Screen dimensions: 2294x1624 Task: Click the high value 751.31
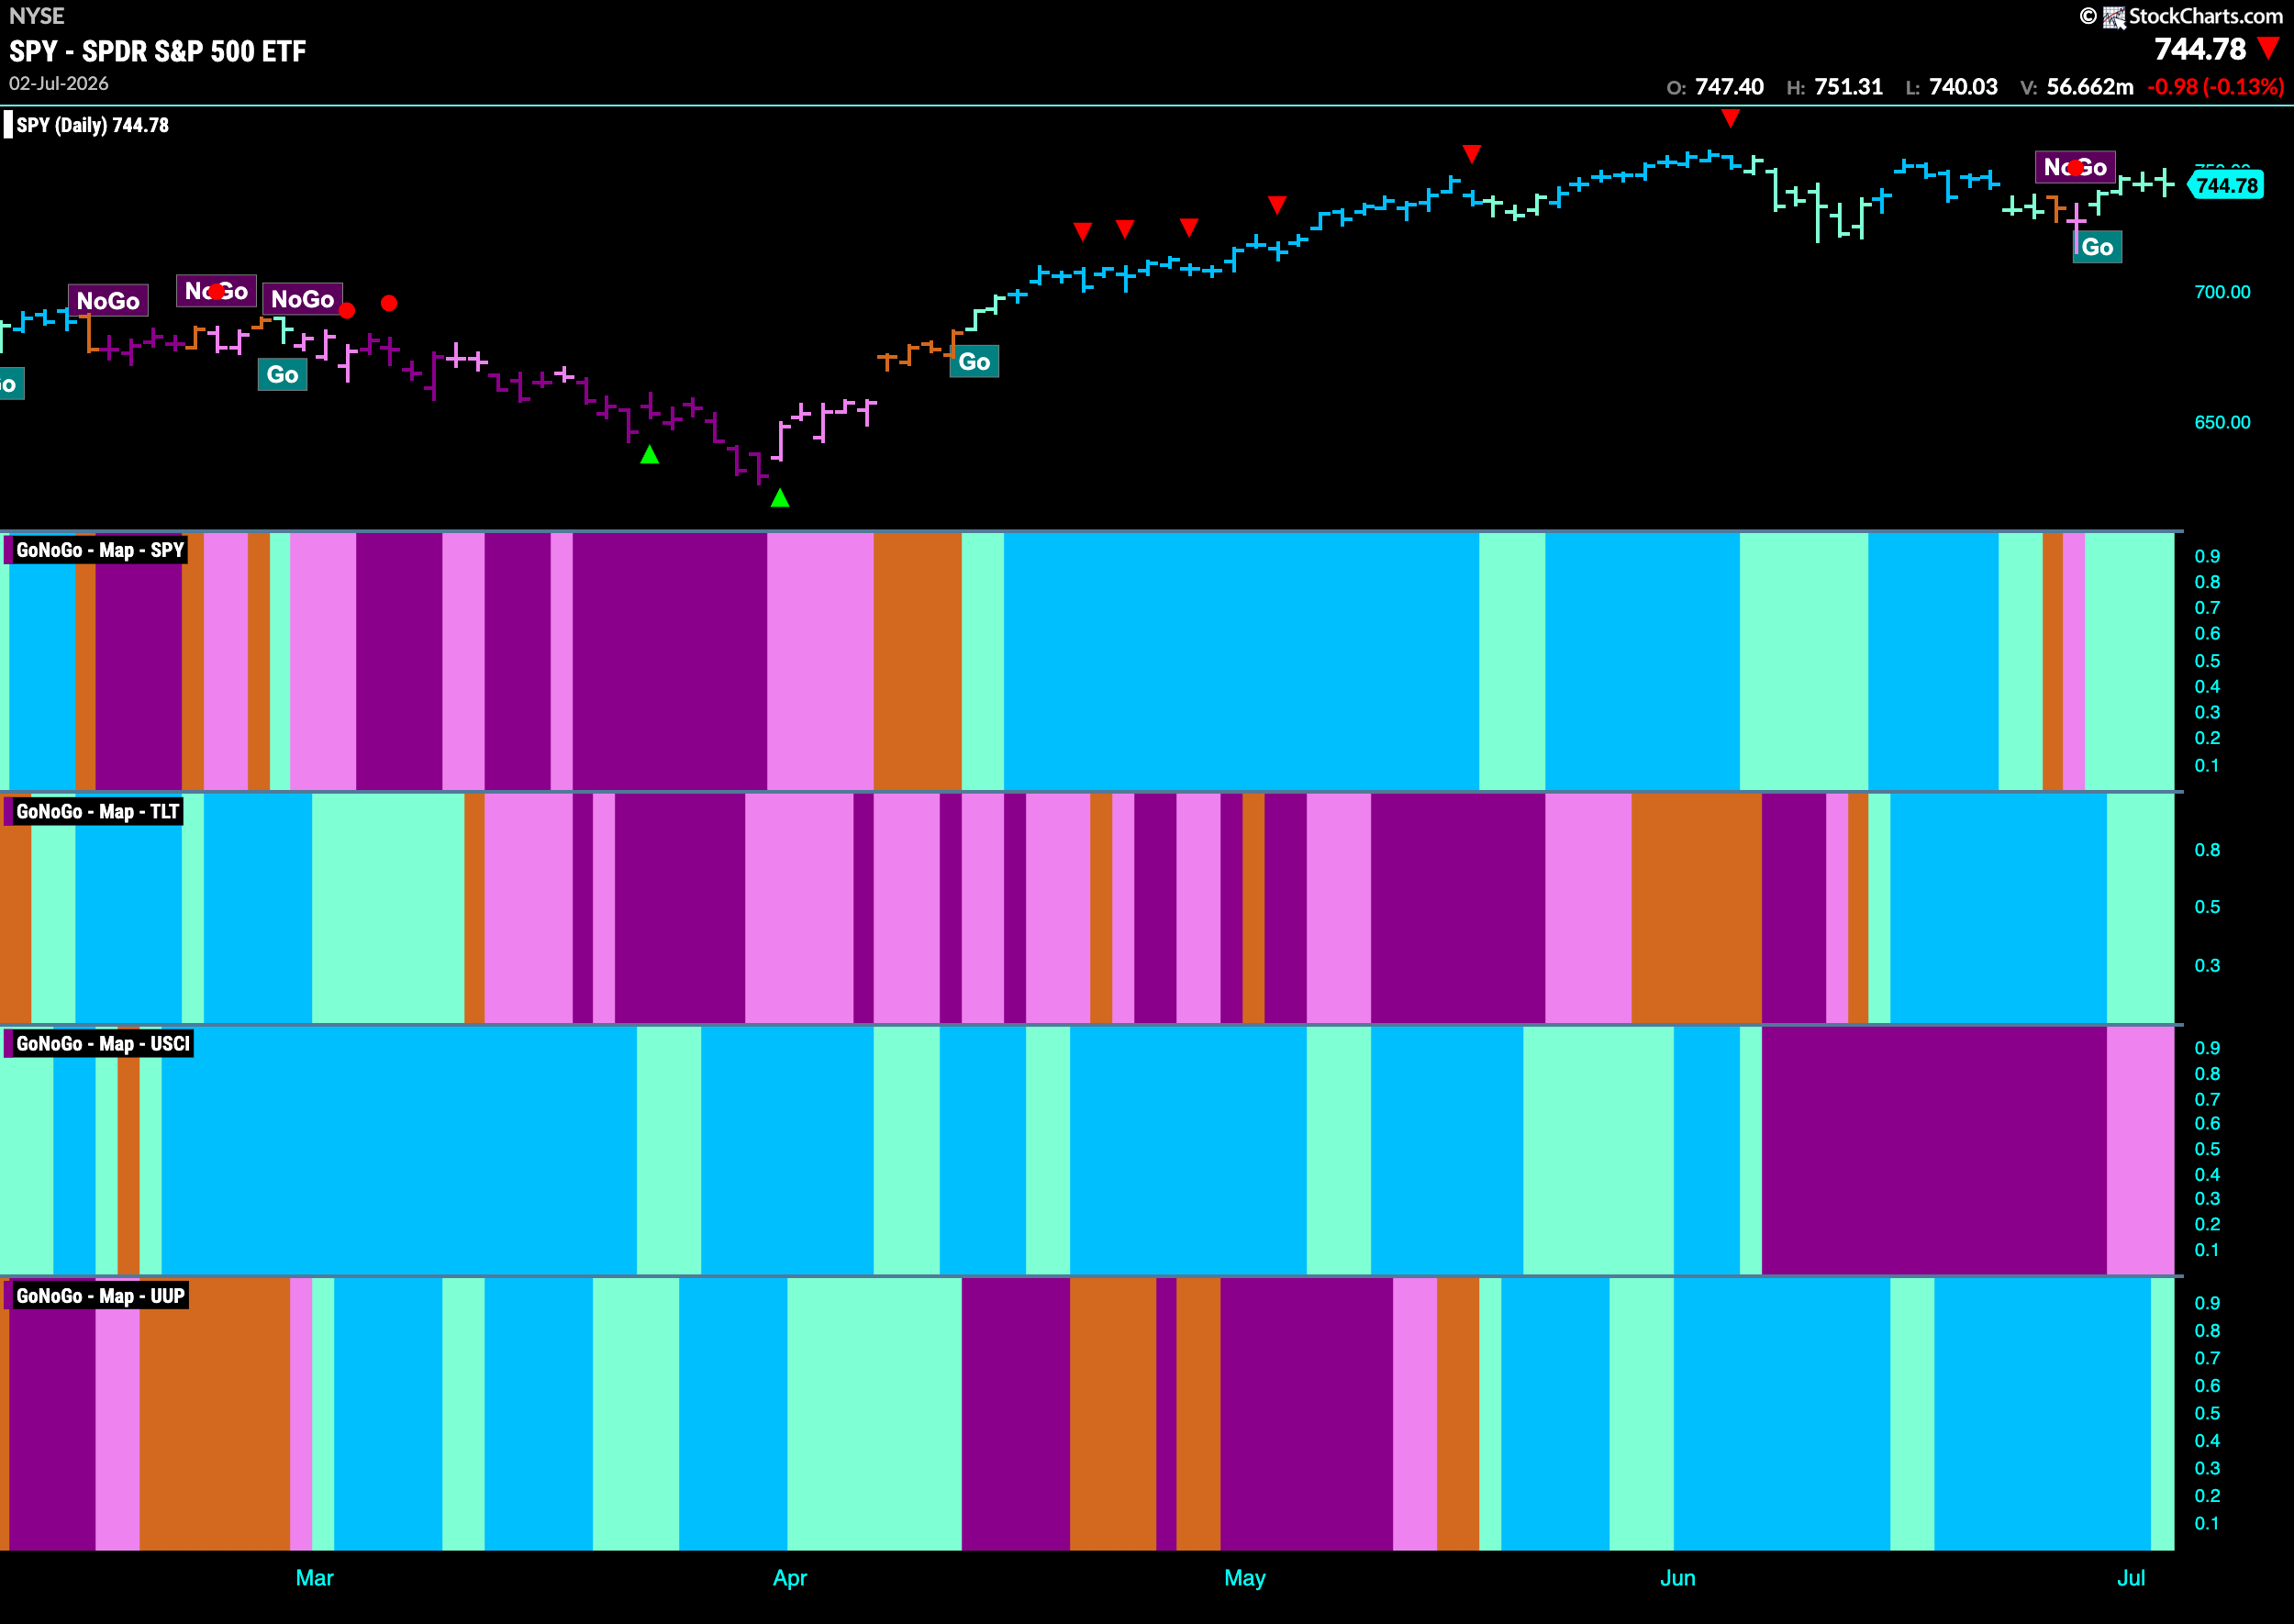tap(1848, 87)
